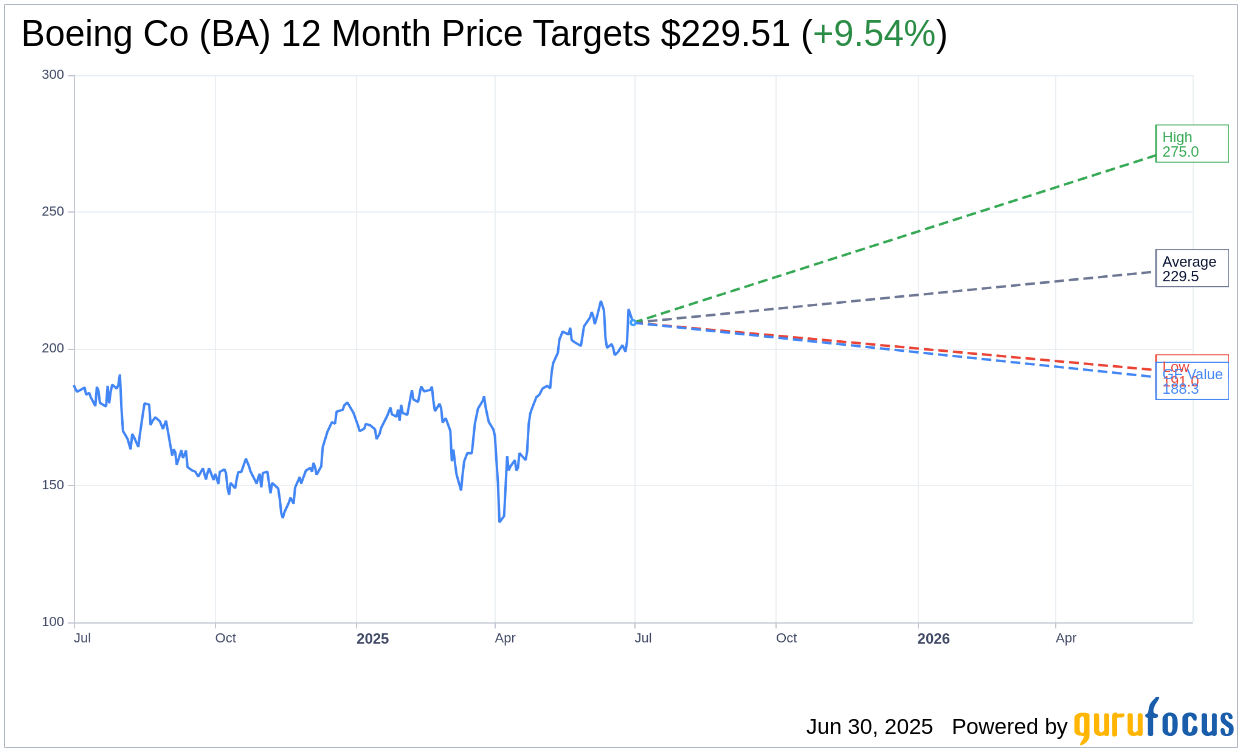Screen dimensions: 1242x752
Task: Click the 2026 x-axis label
Action: (933, 638)
